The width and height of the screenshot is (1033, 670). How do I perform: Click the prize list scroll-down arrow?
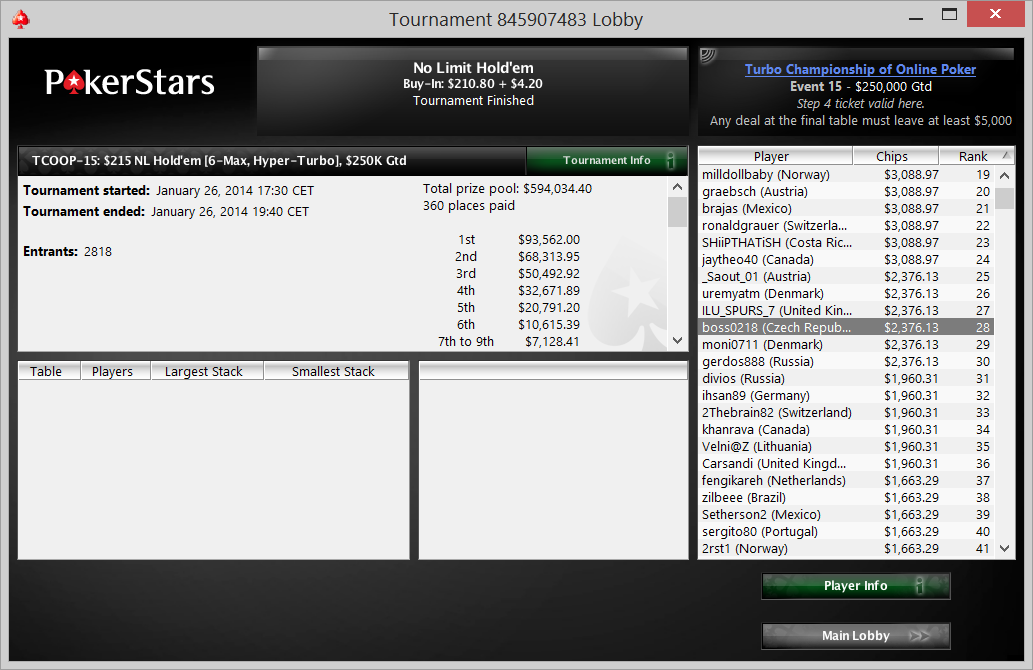point(678,340)
